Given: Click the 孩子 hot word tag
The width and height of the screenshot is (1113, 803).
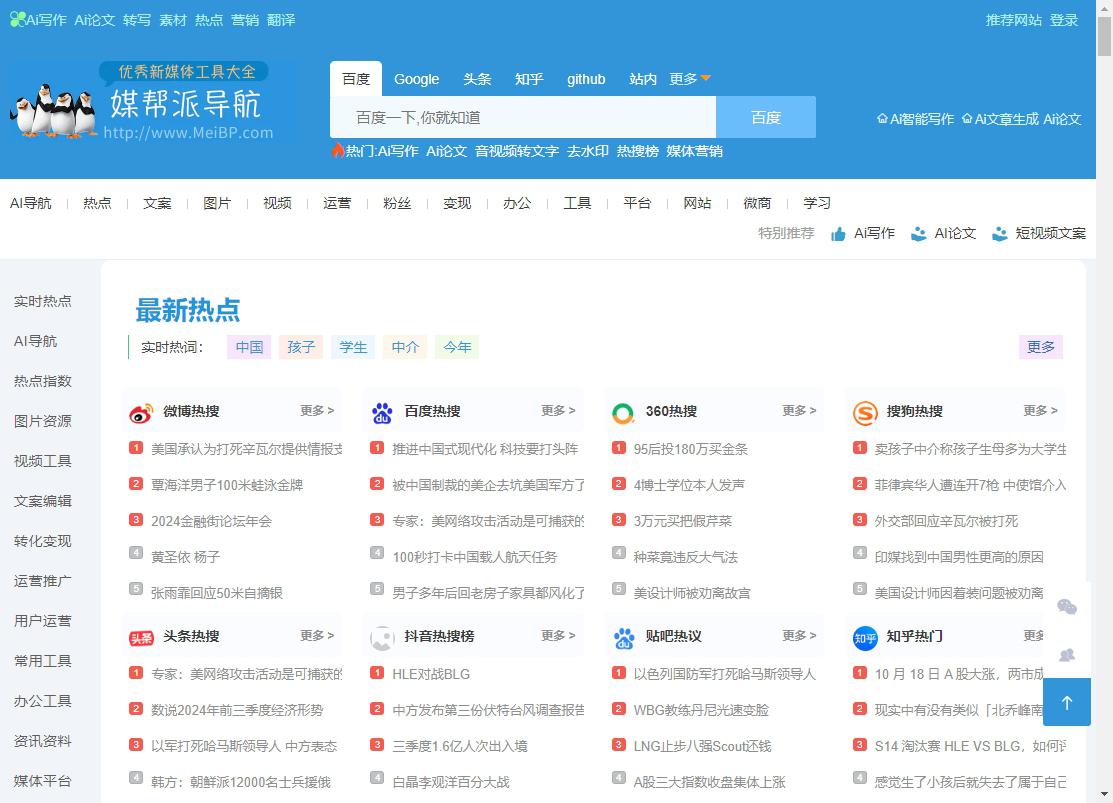Looking at the screenshot, I should pyautogui.click(x=301, y=347).
